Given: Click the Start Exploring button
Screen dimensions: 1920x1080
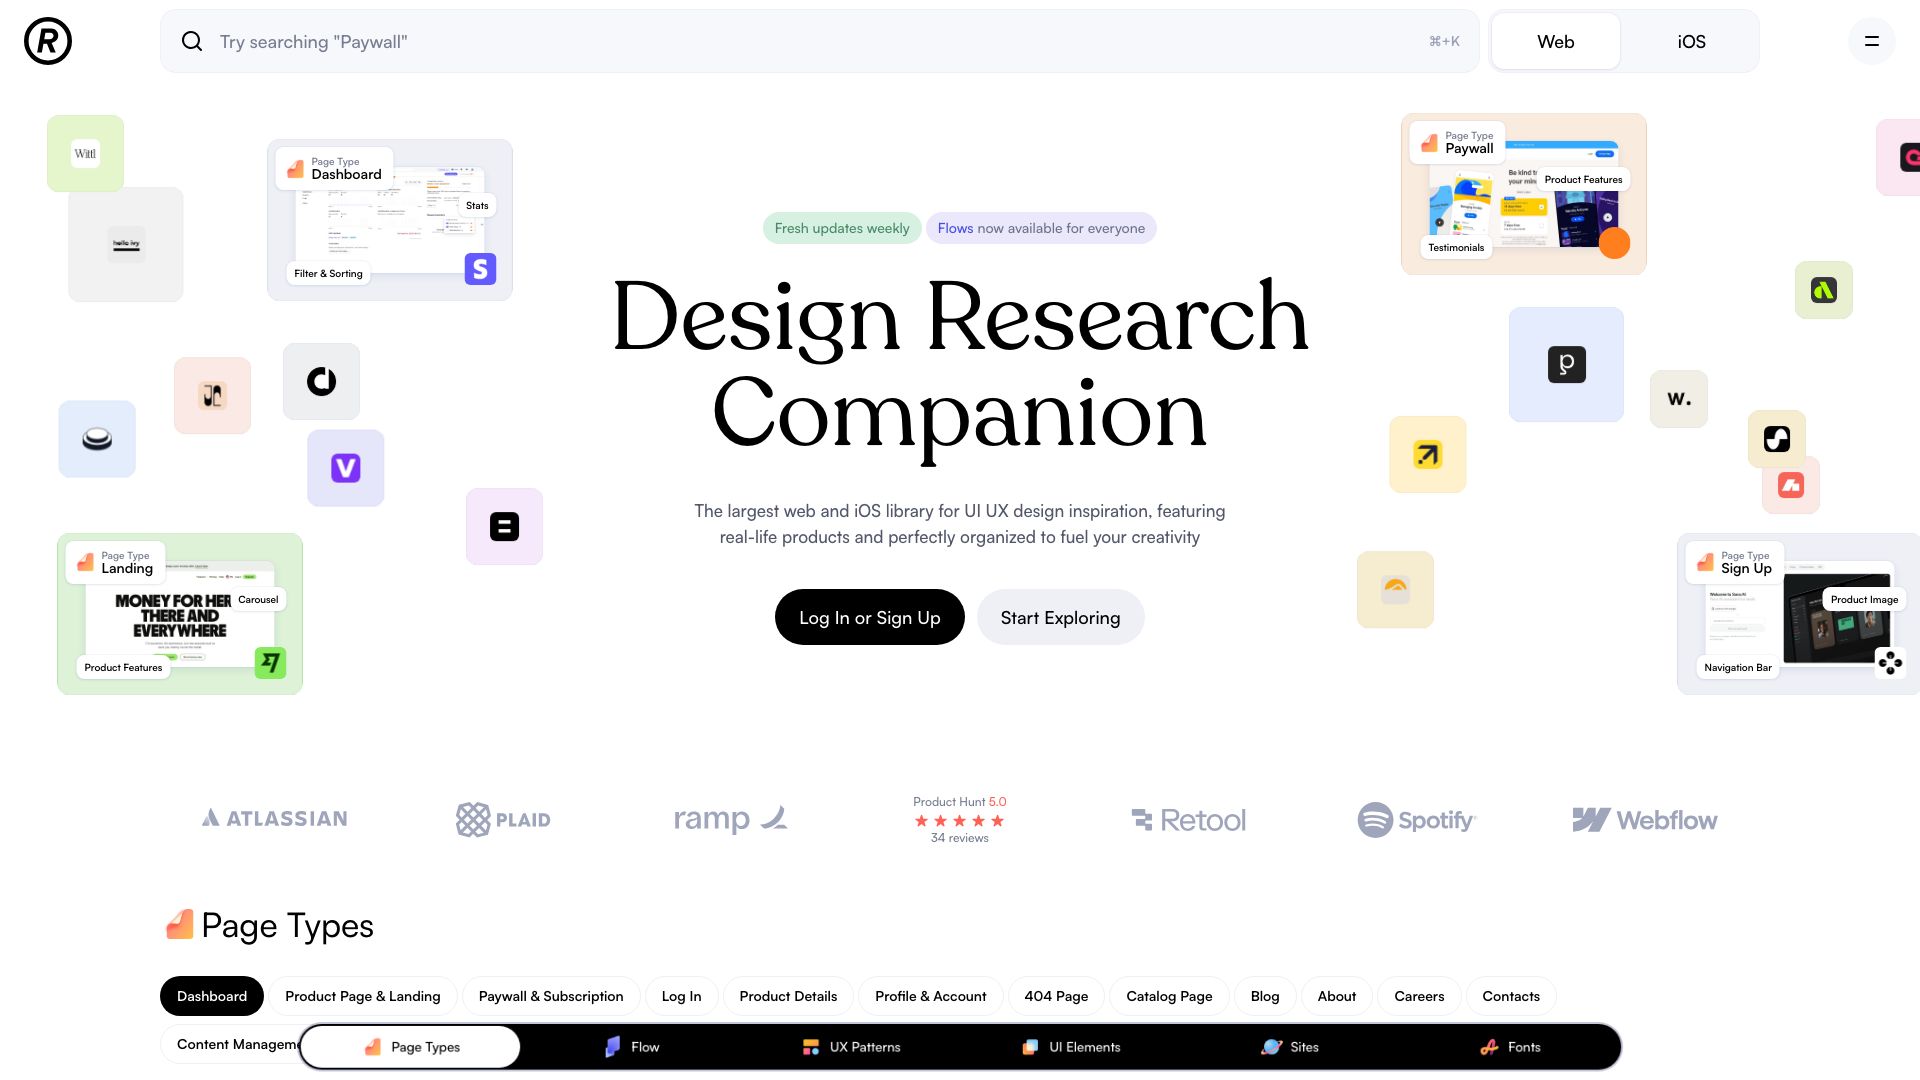Looking at the screenshot, I should click(x=1060, y=617).
